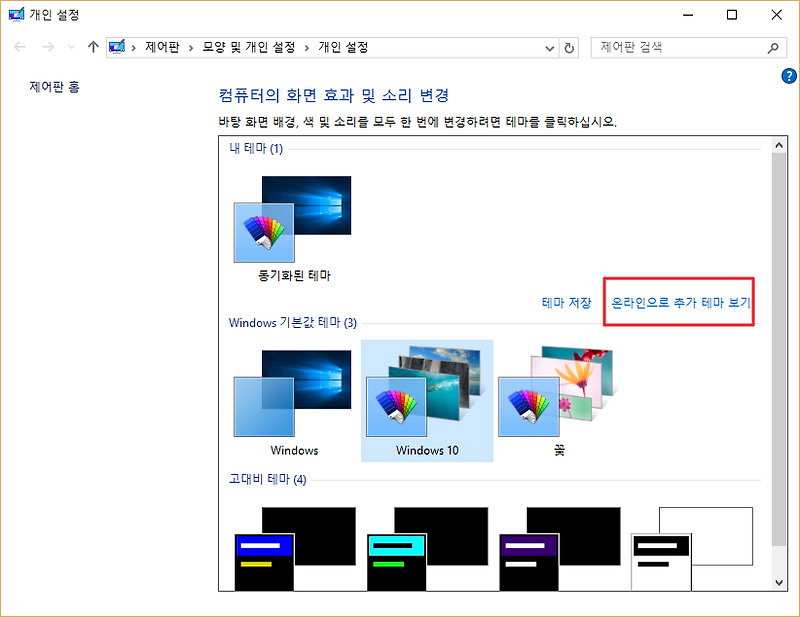Expand the address bar history dropdown
This screenshot has height=617, width=800.
pos(550,48)
